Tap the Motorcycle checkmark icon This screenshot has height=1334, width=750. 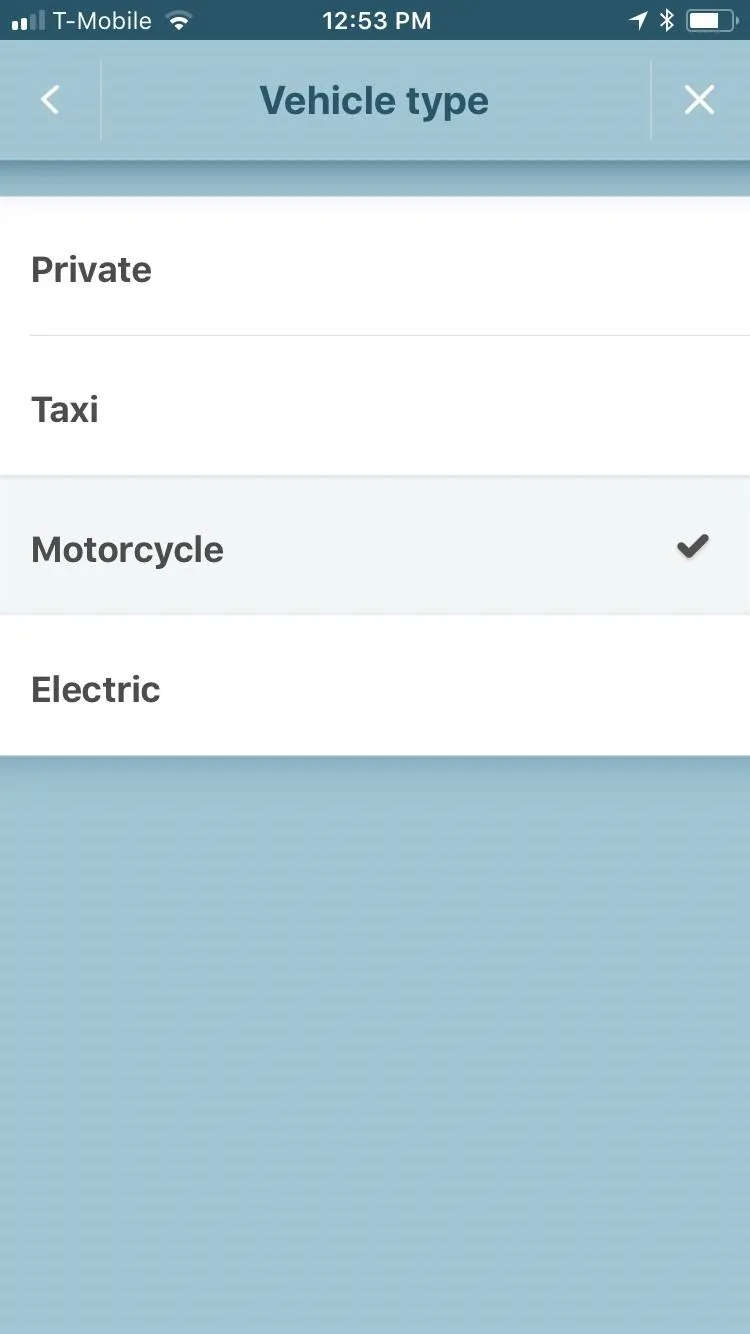tap(693, 546)
